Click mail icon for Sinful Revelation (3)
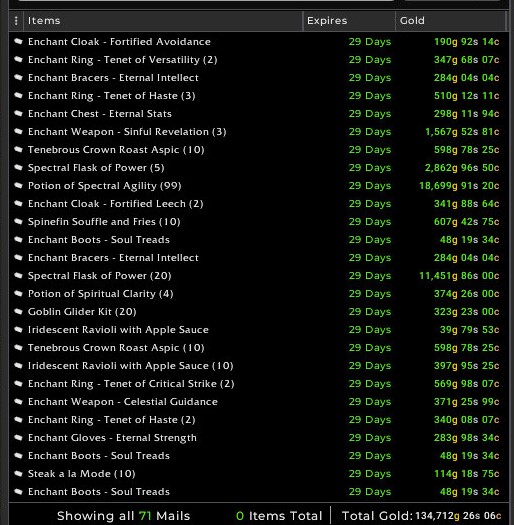 point(18,132)
